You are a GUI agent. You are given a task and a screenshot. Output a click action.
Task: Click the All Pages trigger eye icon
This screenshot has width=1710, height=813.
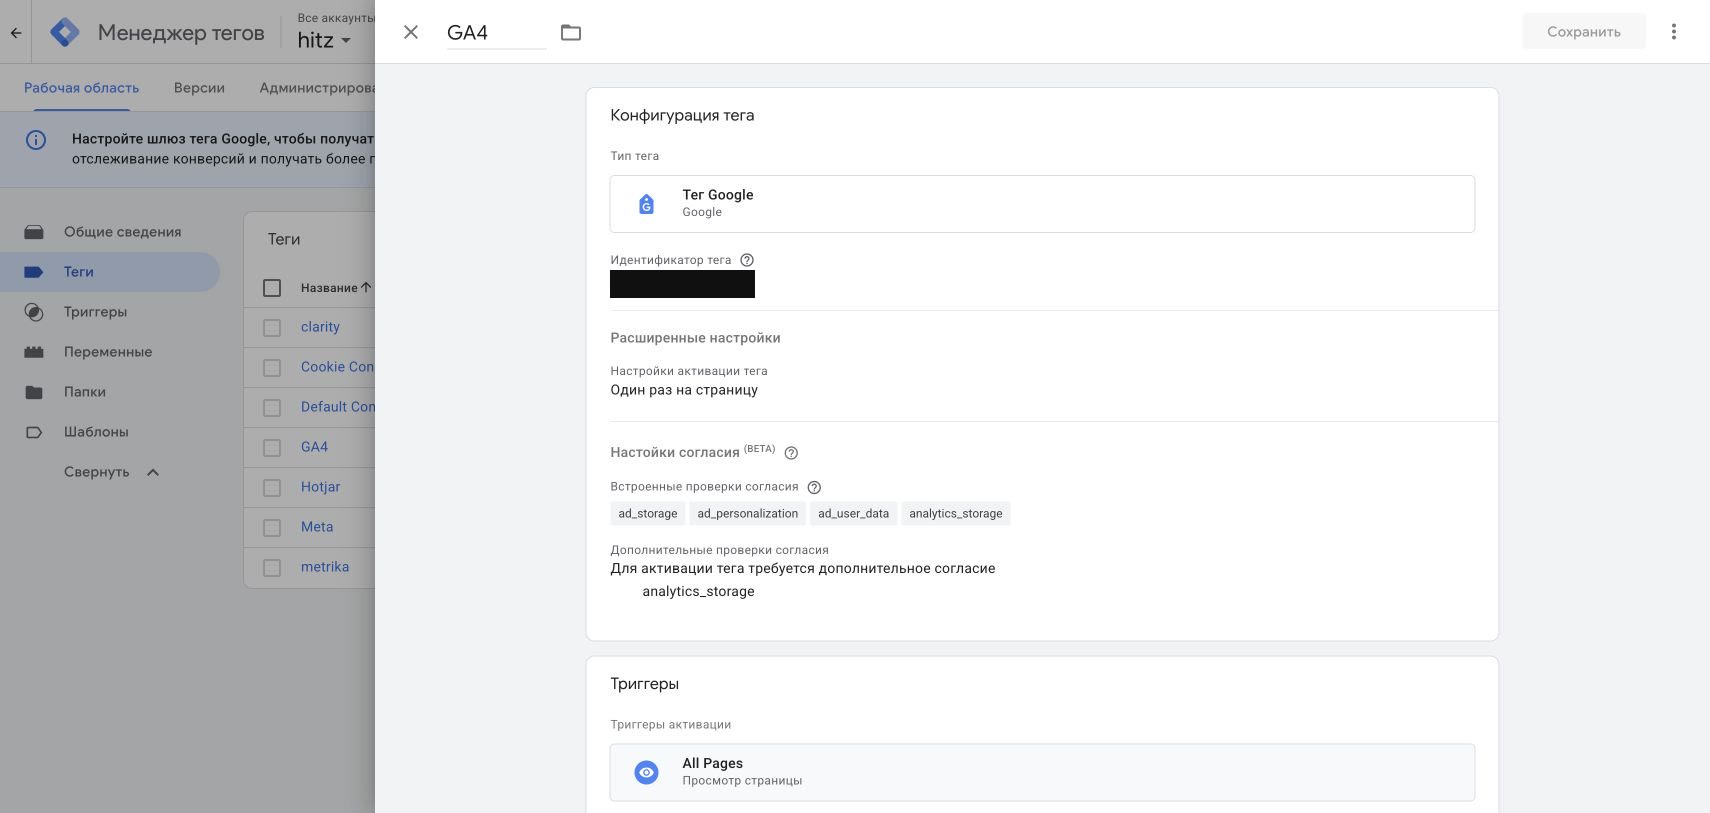[646, 772]
